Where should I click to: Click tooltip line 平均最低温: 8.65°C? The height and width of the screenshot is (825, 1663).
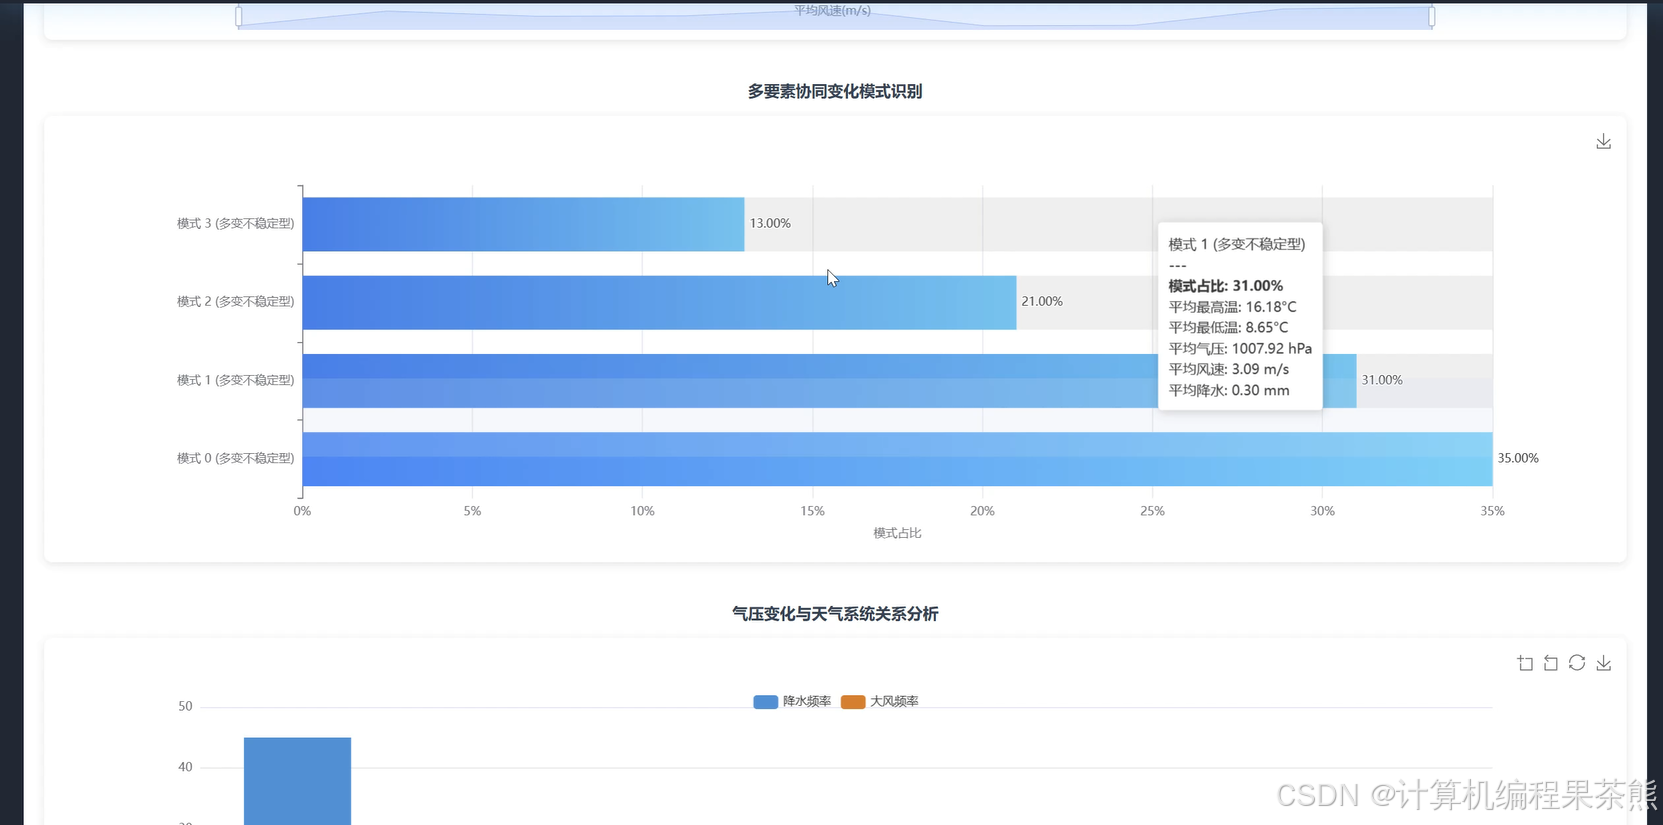click(1228, 327)
